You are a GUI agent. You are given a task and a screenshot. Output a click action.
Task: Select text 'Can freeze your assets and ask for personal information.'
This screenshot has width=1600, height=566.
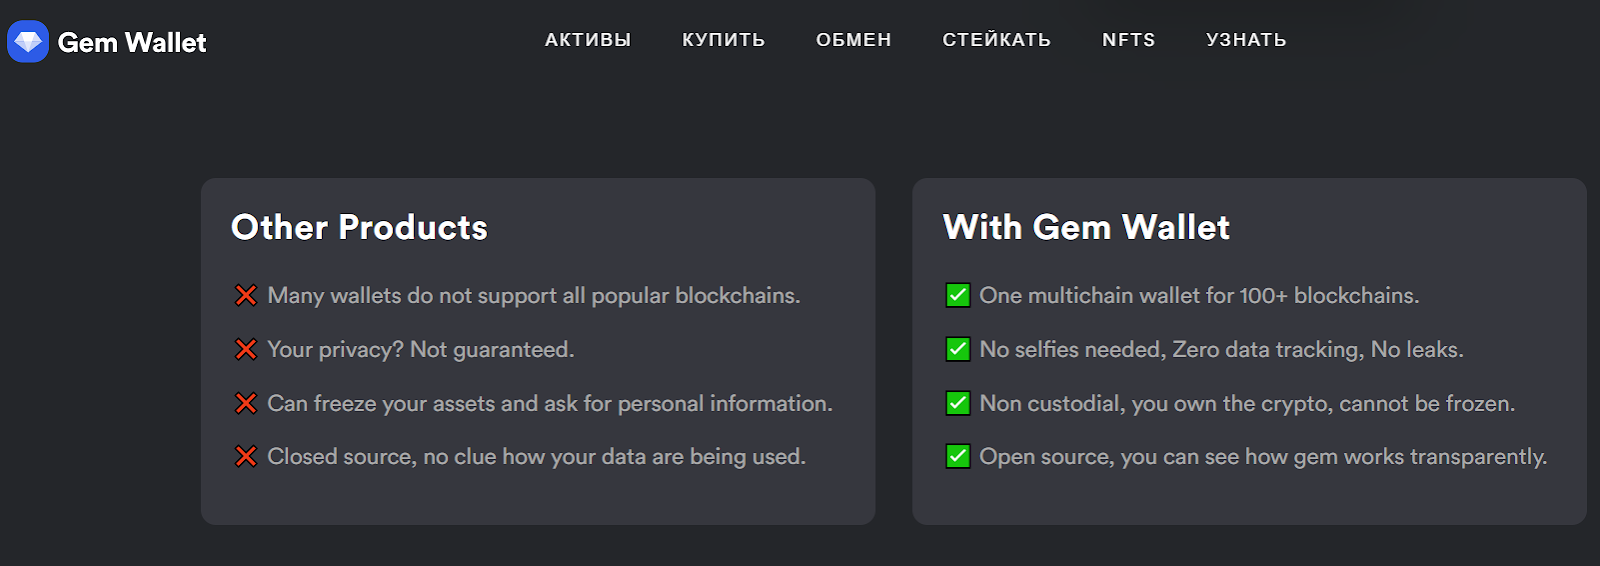[550, 404]
